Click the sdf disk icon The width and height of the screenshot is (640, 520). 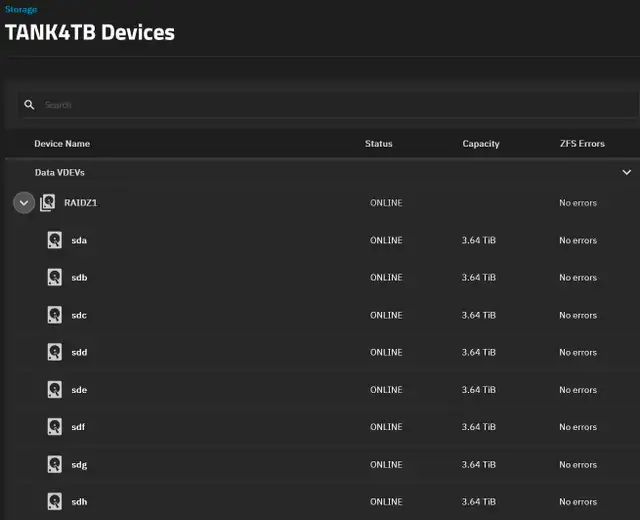click(54, 427)
